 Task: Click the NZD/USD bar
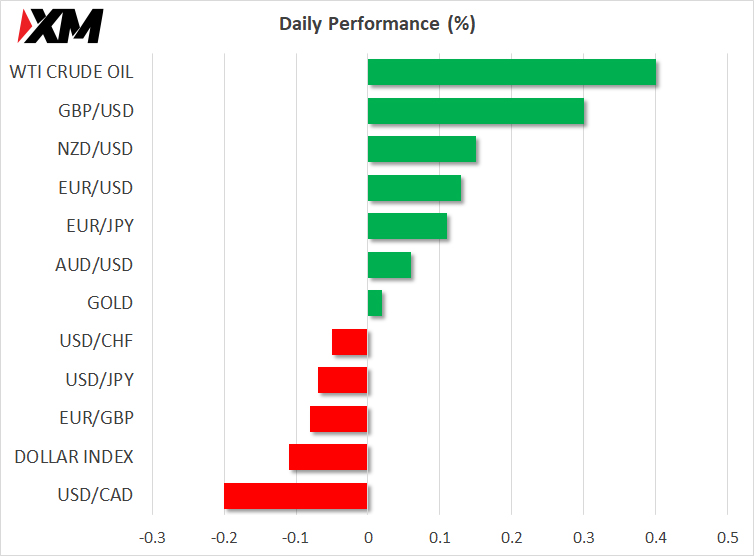(422, 149)
